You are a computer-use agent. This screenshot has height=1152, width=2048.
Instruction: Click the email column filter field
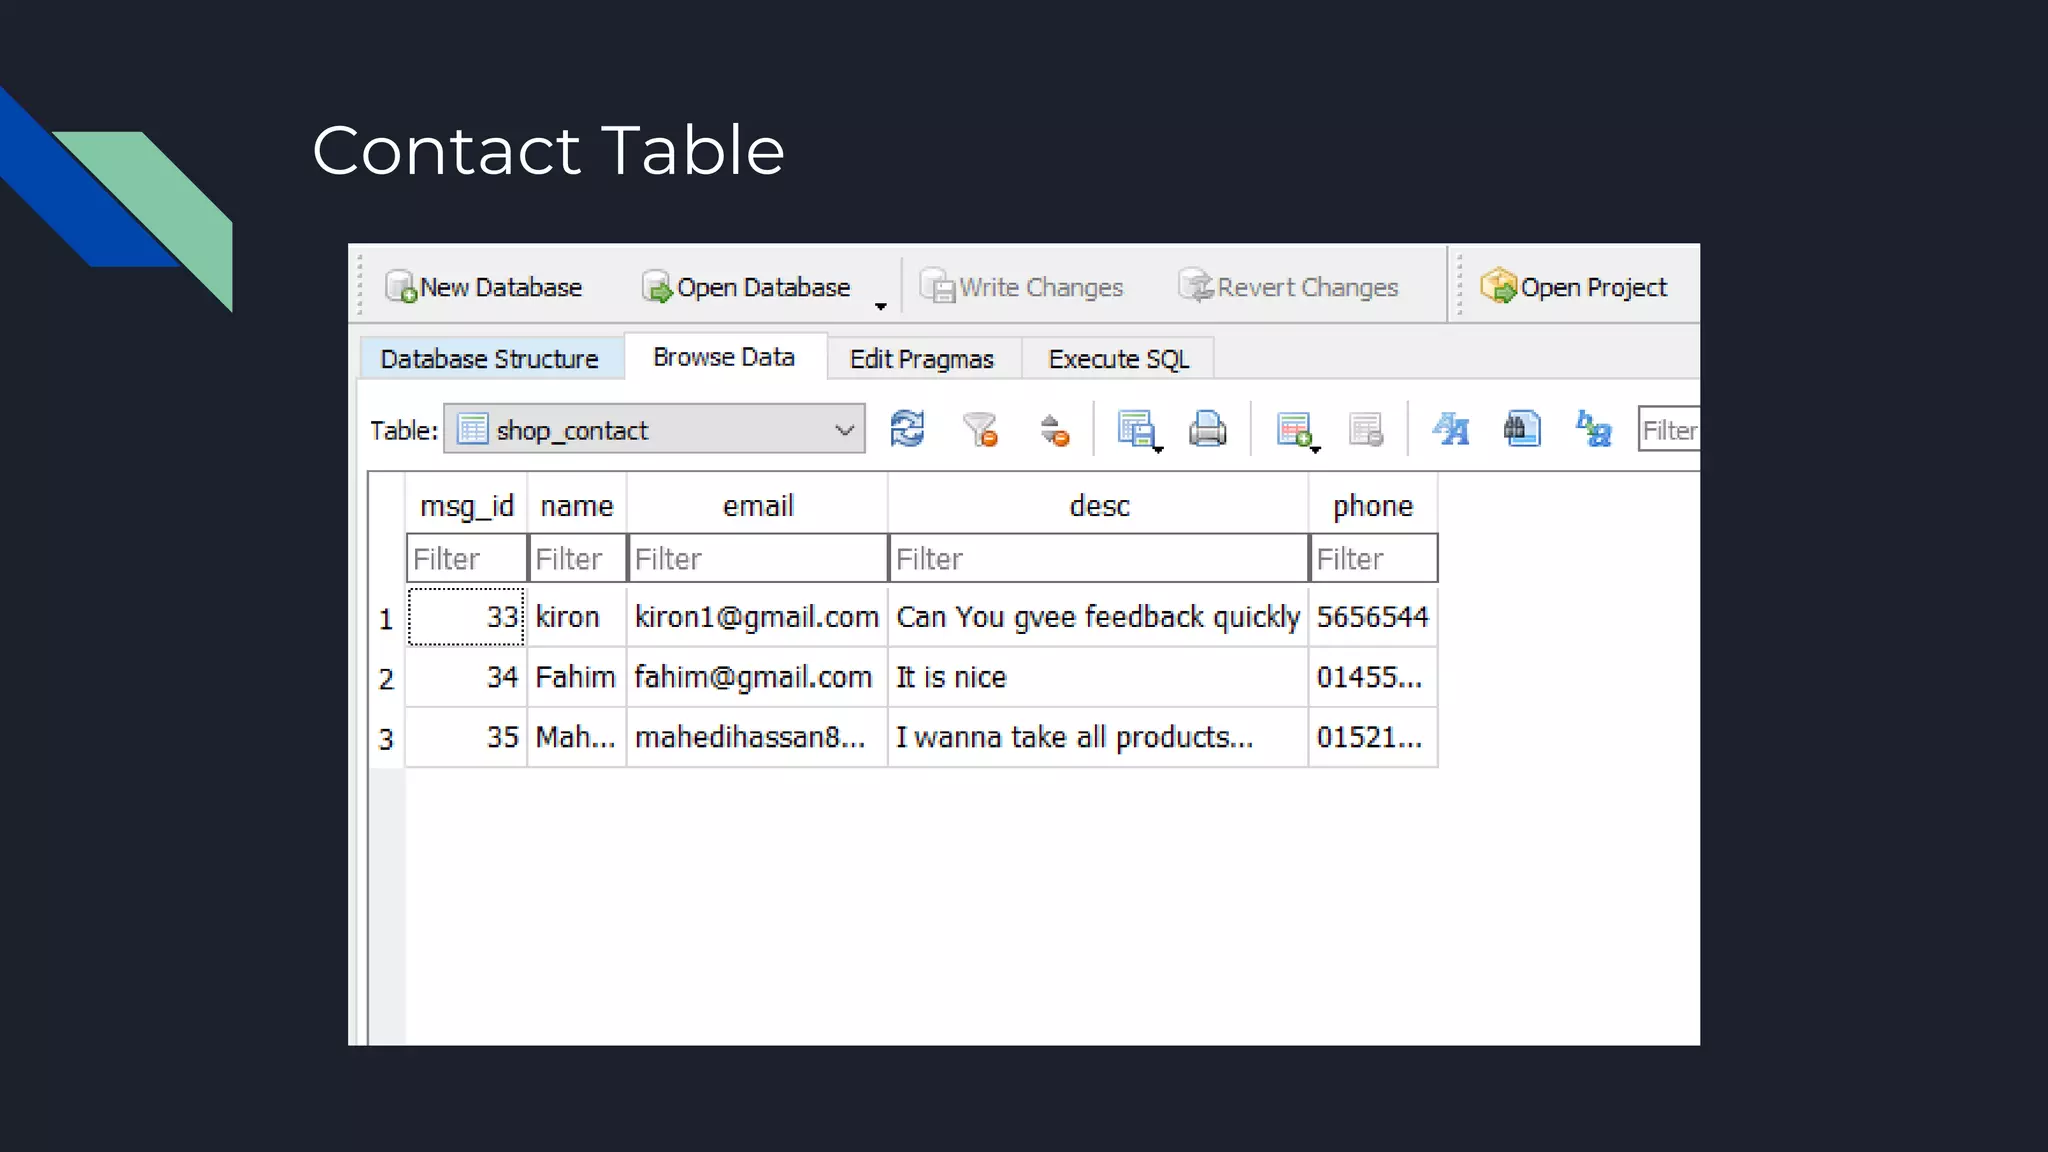coord(757,559)
